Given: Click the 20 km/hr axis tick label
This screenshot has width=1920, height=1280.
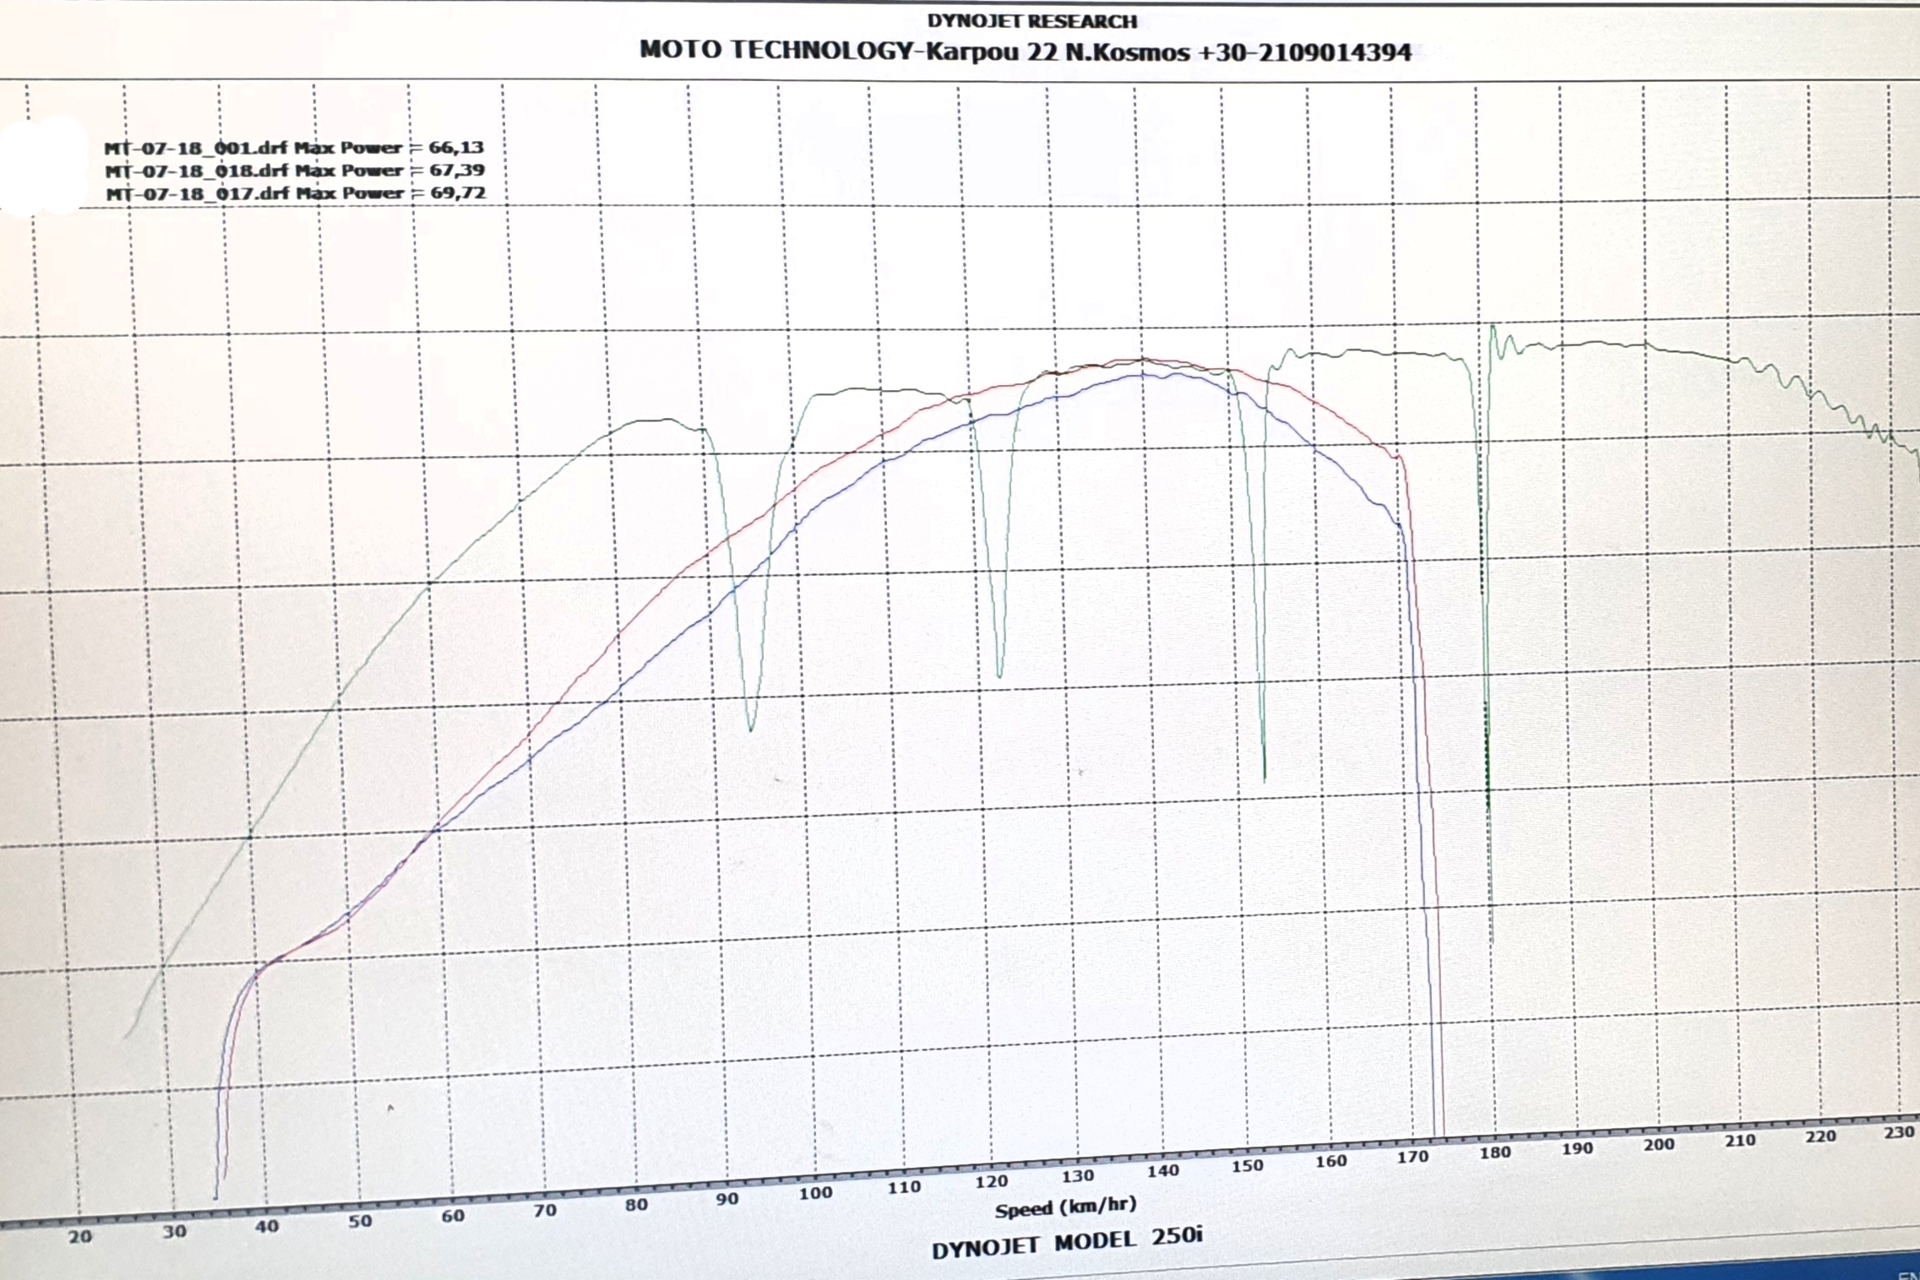Looking at the screenshot, I should pyautogui.click(x=80, y=1238).
